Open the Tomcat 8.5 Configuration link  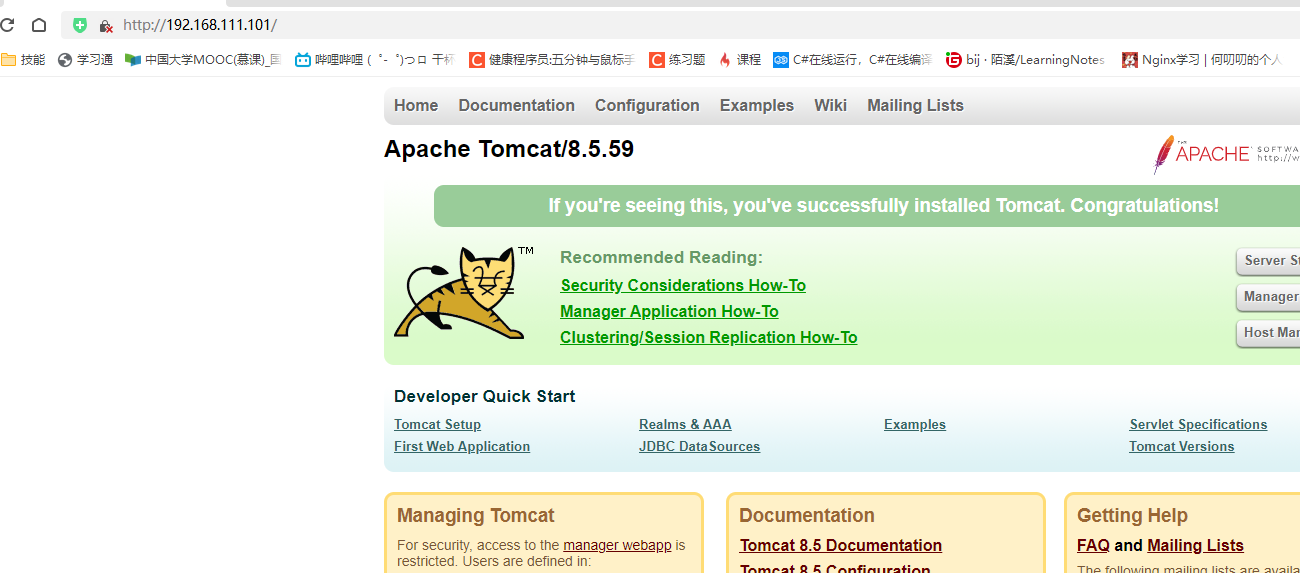click(x=835, y=568)
